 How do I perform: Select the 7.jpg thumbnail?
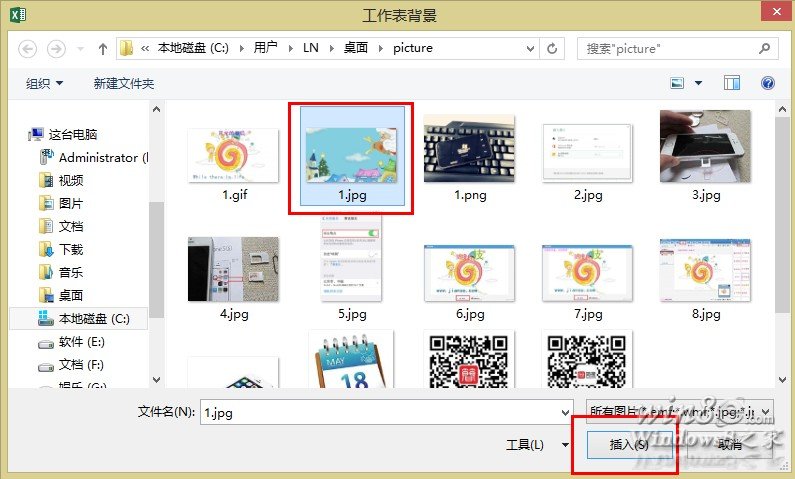[x=588, y=274]
